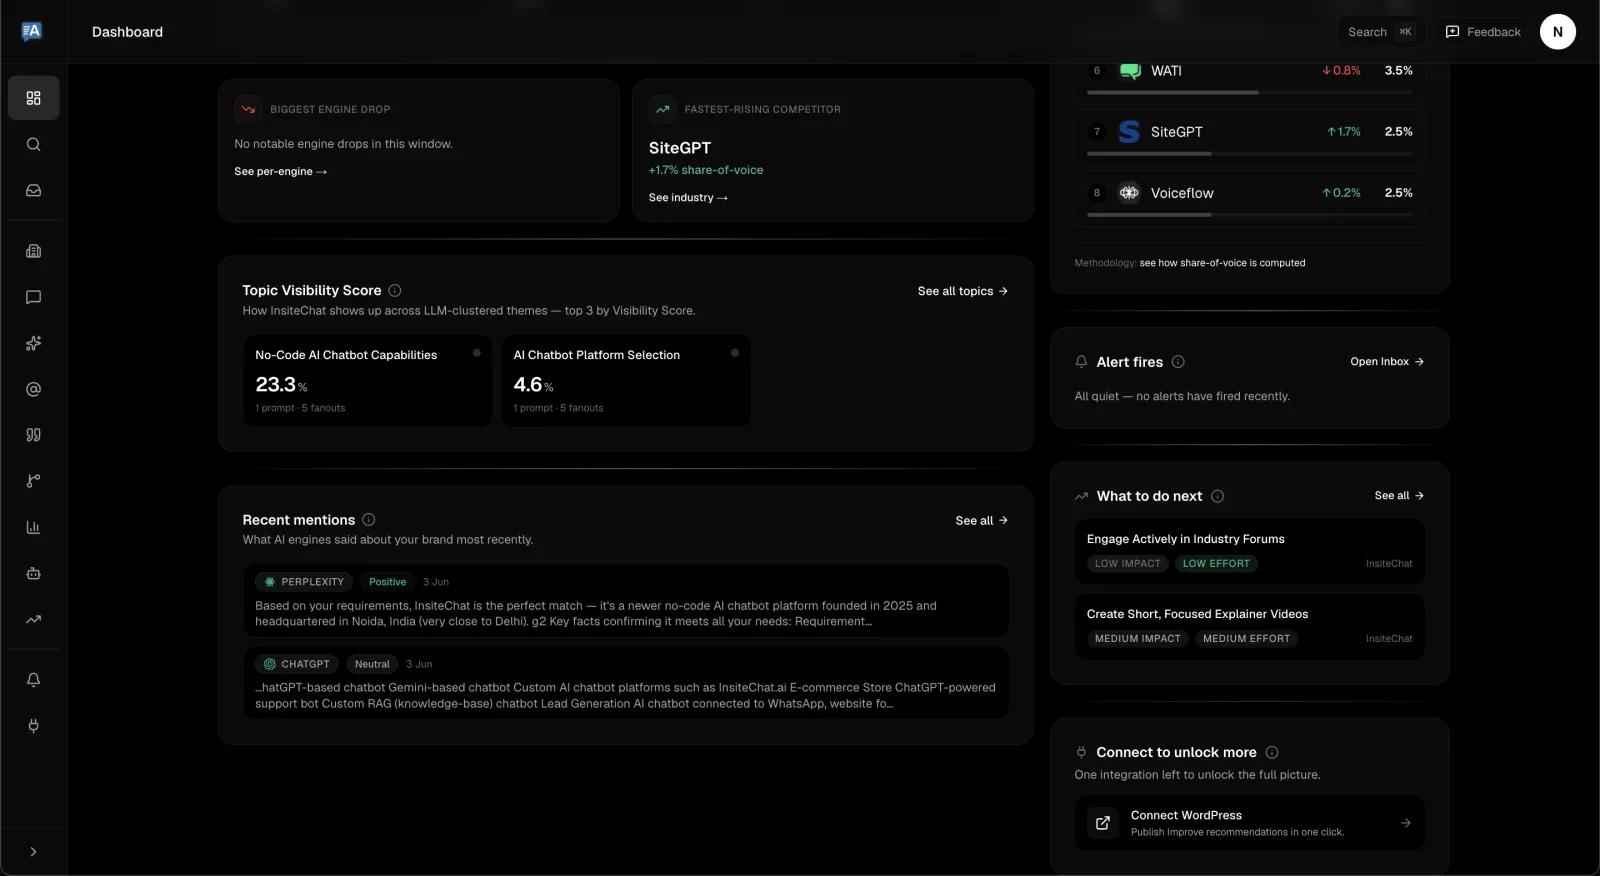Expand the sidebar with bottom chevron

(x=33, y=852)
